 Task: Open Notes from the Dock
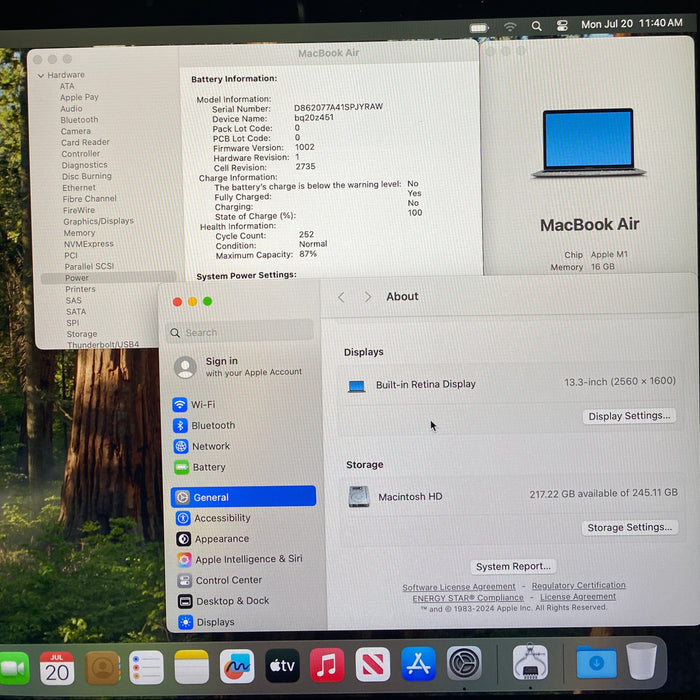coord(192,667)
